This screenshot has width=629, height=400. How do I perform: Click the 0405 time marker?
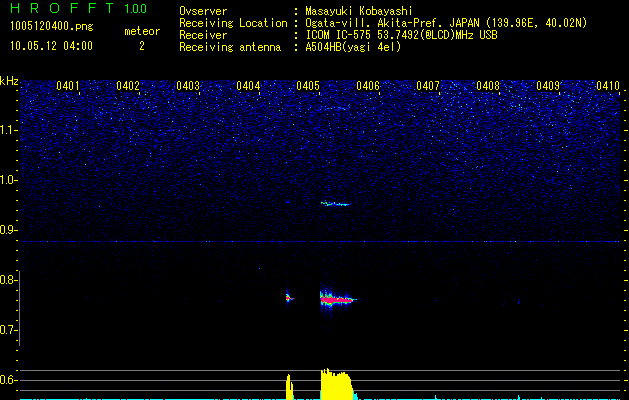coord(308,86)
